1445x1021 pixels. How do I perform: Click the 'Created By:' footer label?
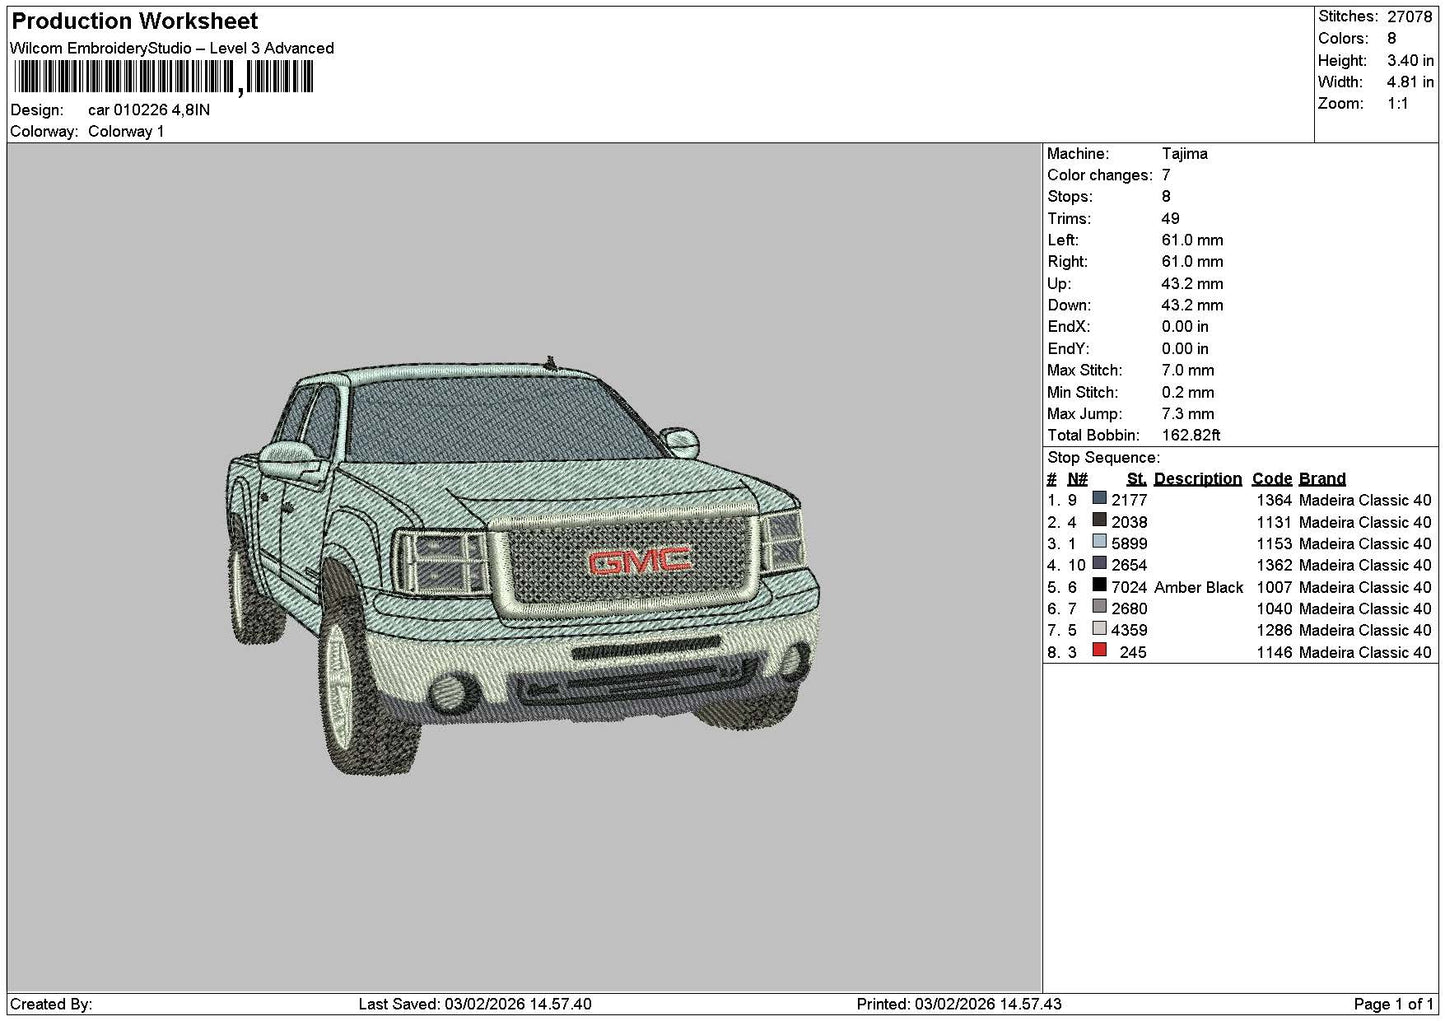51,1004
